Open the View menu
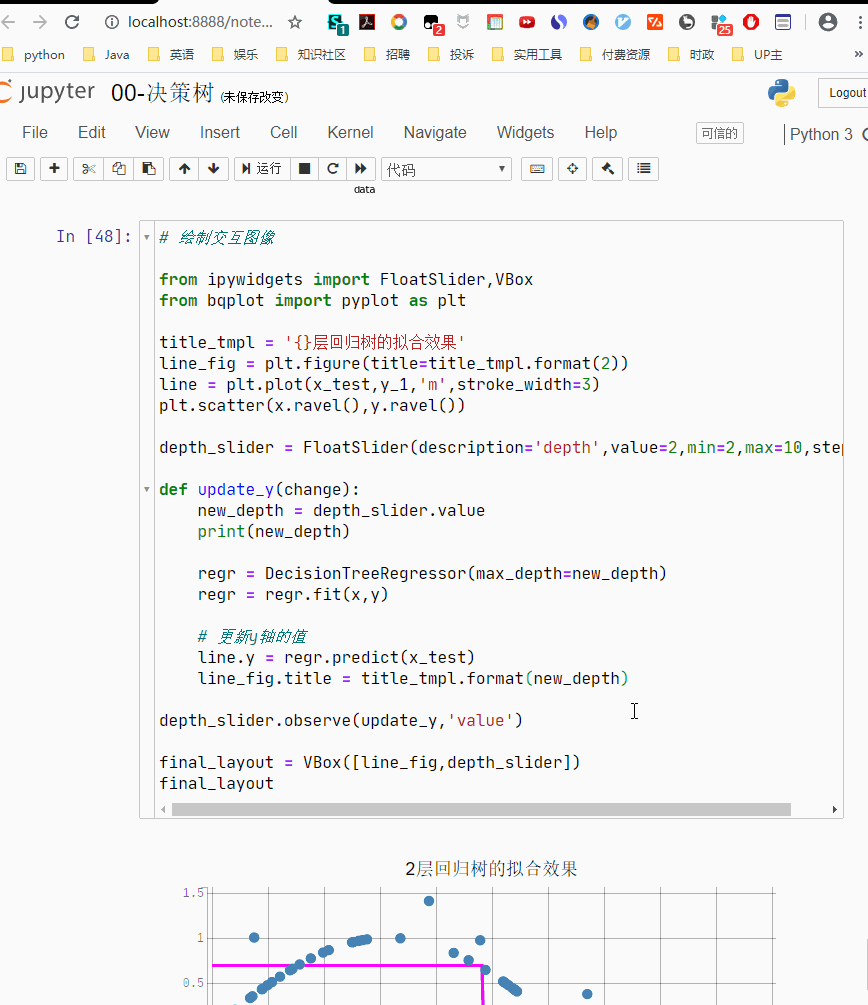The width and height of the screenshot is (868, 1005). point(152,133)
